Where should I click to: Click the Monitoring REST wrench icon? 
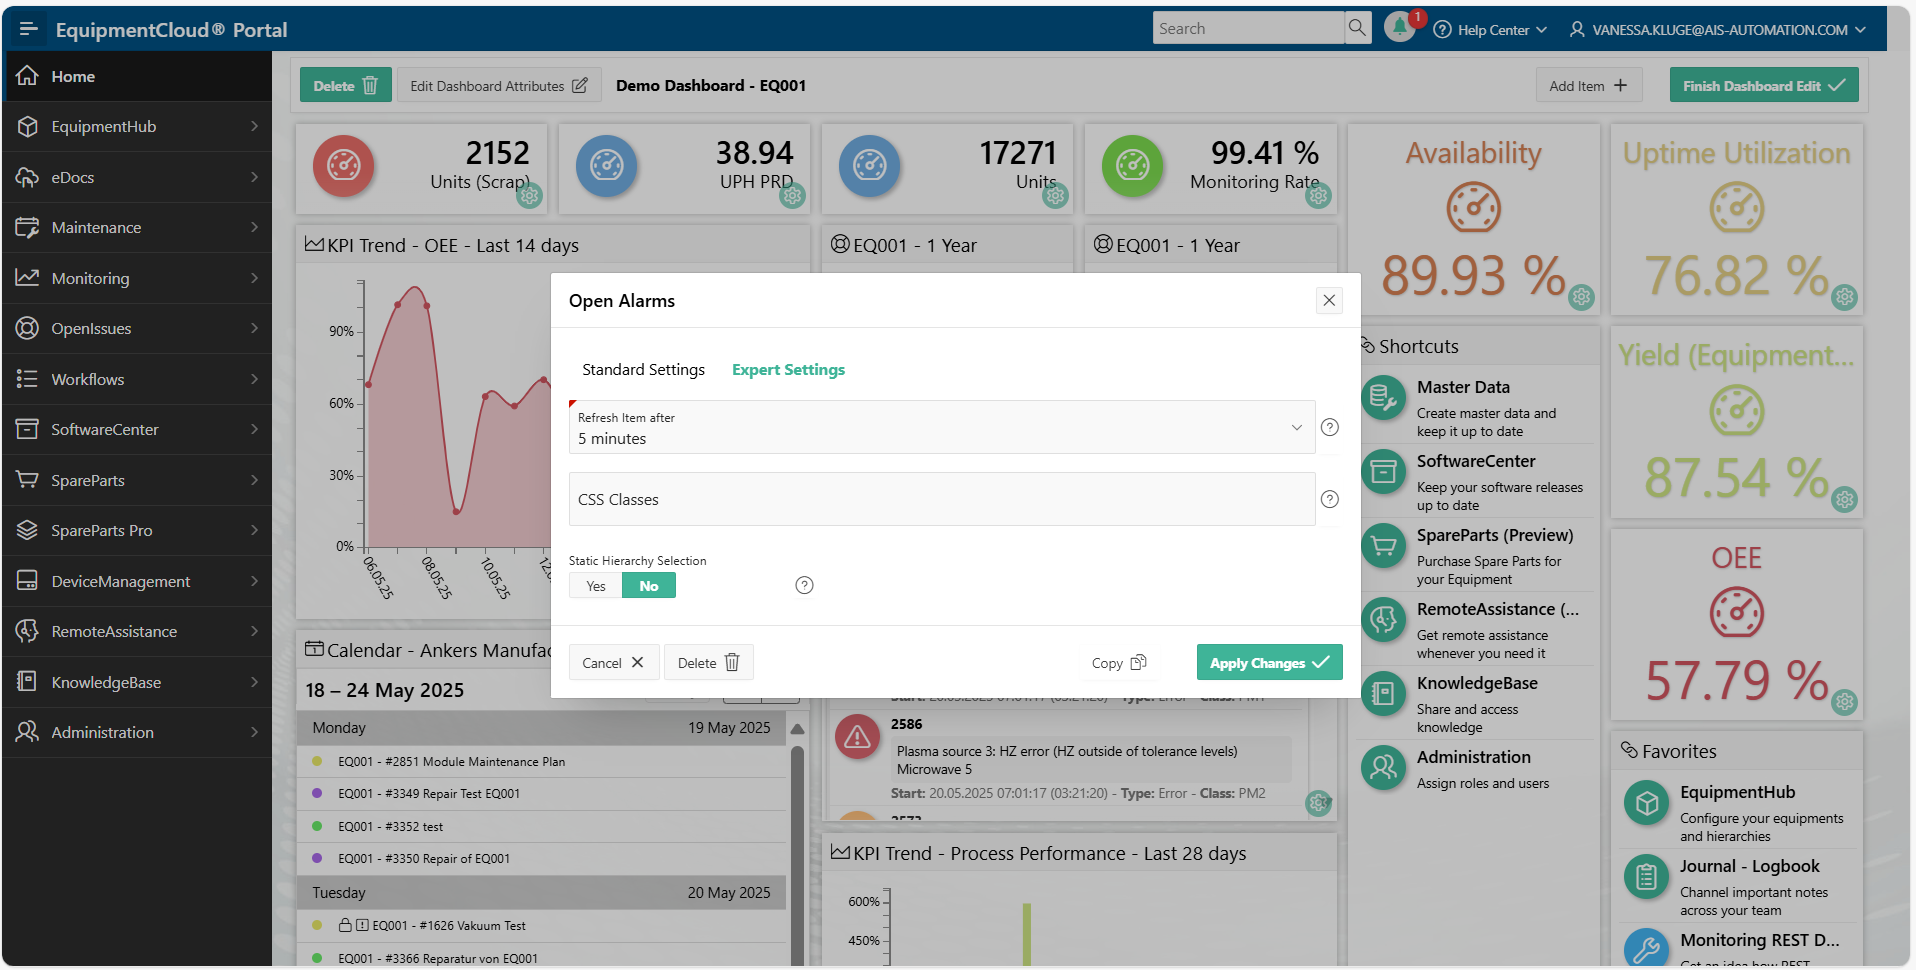click(1647, 949)
